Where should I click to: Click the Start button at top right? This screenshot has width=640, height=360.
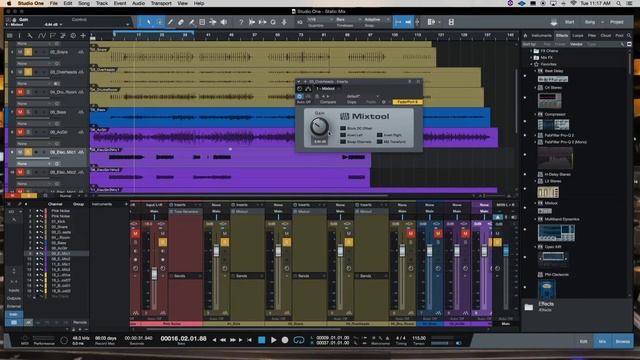(x=569, y=22)
